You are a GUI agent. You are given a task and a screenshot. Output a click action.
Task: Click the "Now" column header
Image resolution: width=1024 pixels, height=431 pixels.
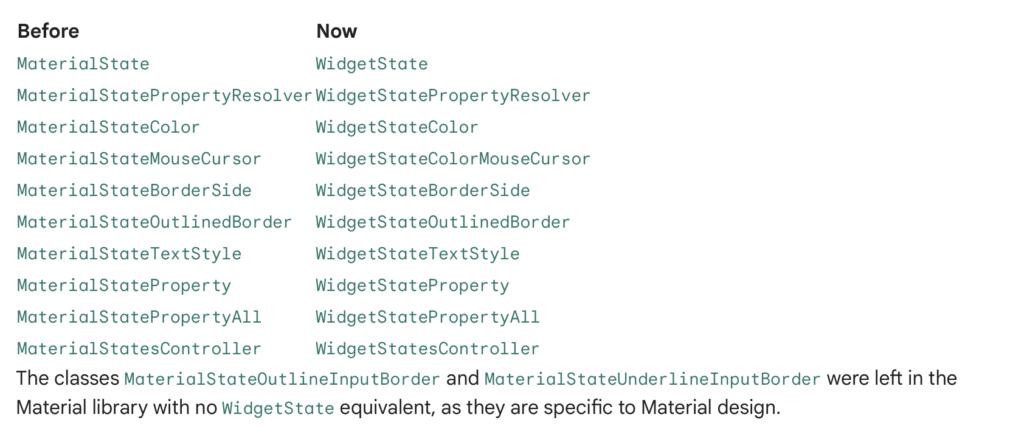point(336,31)
